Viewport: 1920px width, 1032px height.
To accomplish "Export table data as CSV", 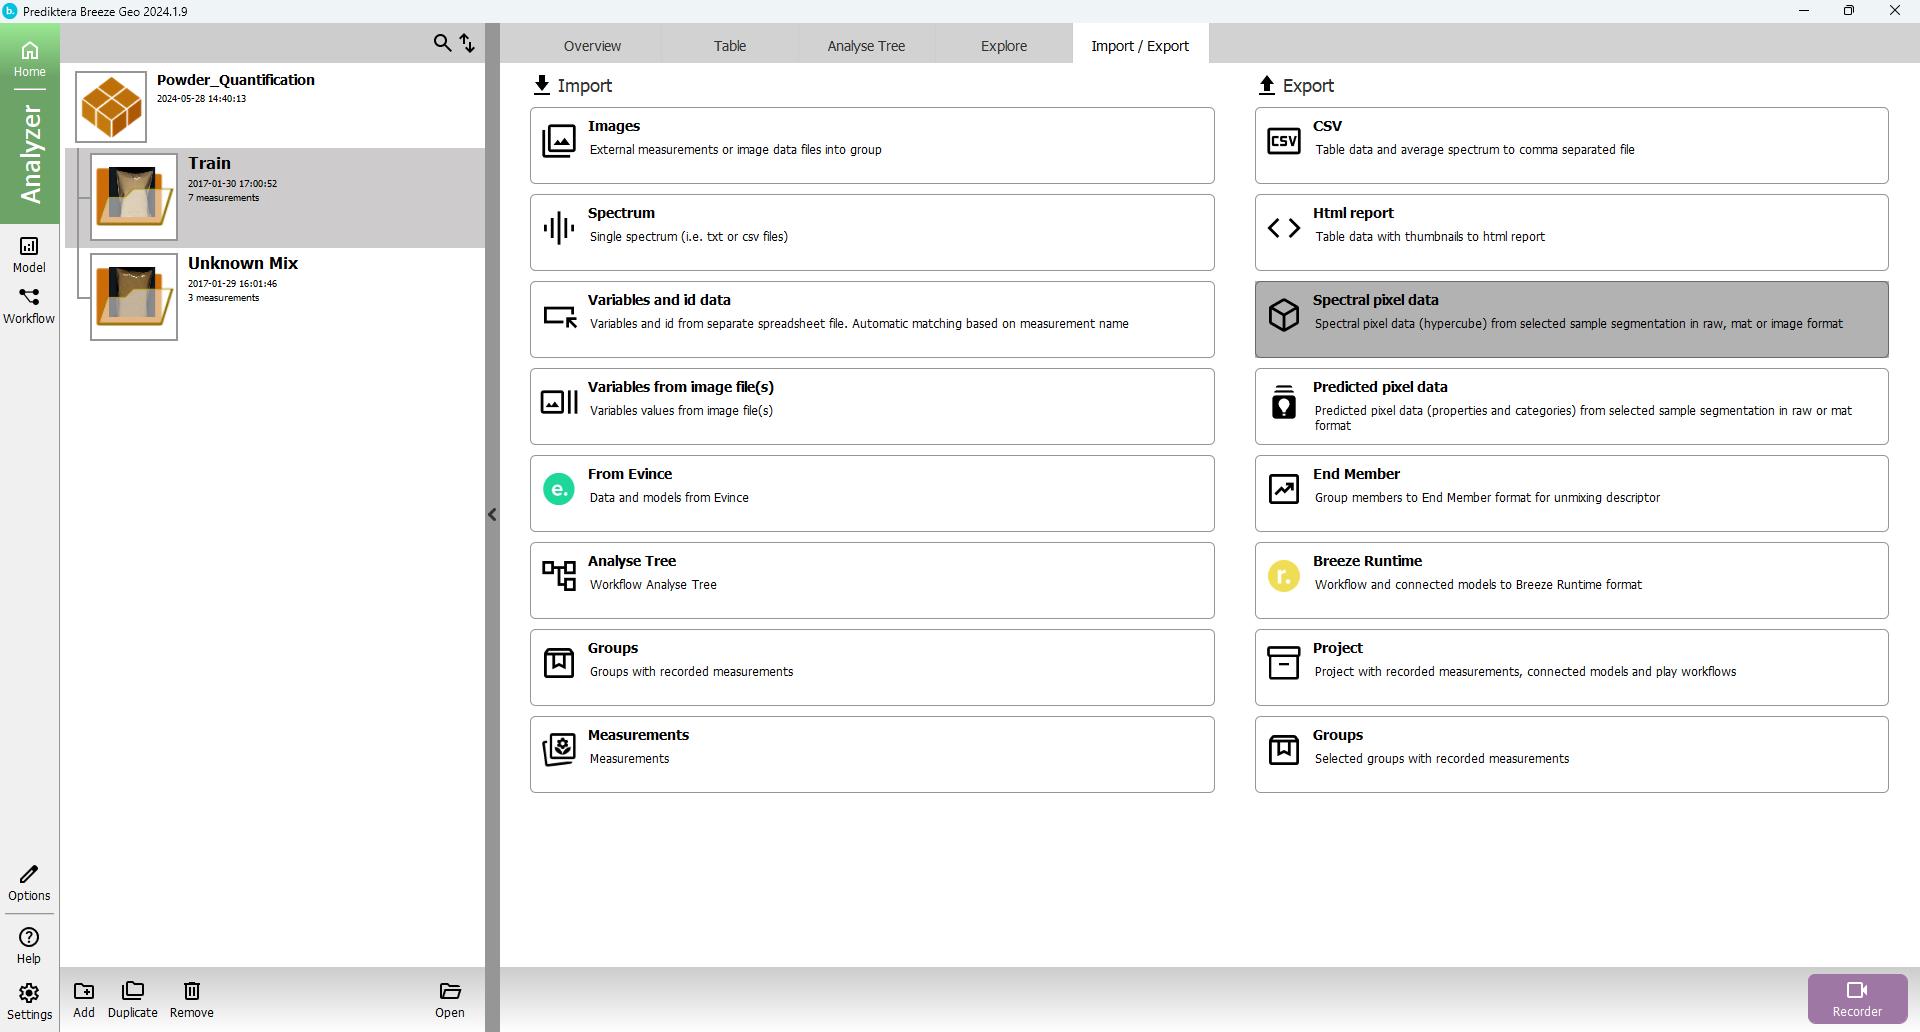I will [x=1571, y=145].
